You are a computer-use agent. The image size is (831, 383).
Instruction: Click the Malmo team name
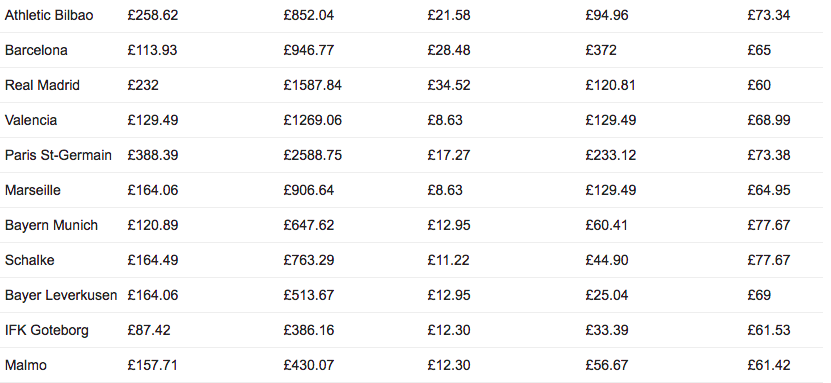(25, 365)
